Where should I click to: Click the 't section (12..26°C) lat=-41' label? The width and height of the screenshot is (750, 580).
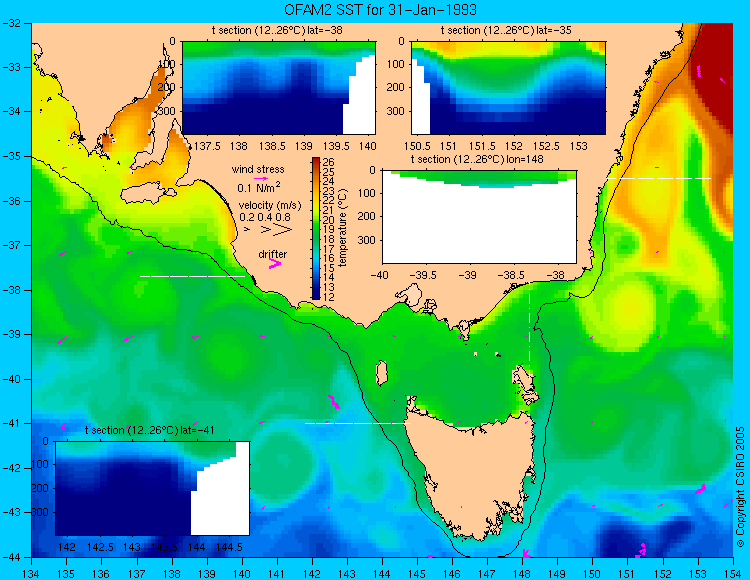click(x=150, y=430)
